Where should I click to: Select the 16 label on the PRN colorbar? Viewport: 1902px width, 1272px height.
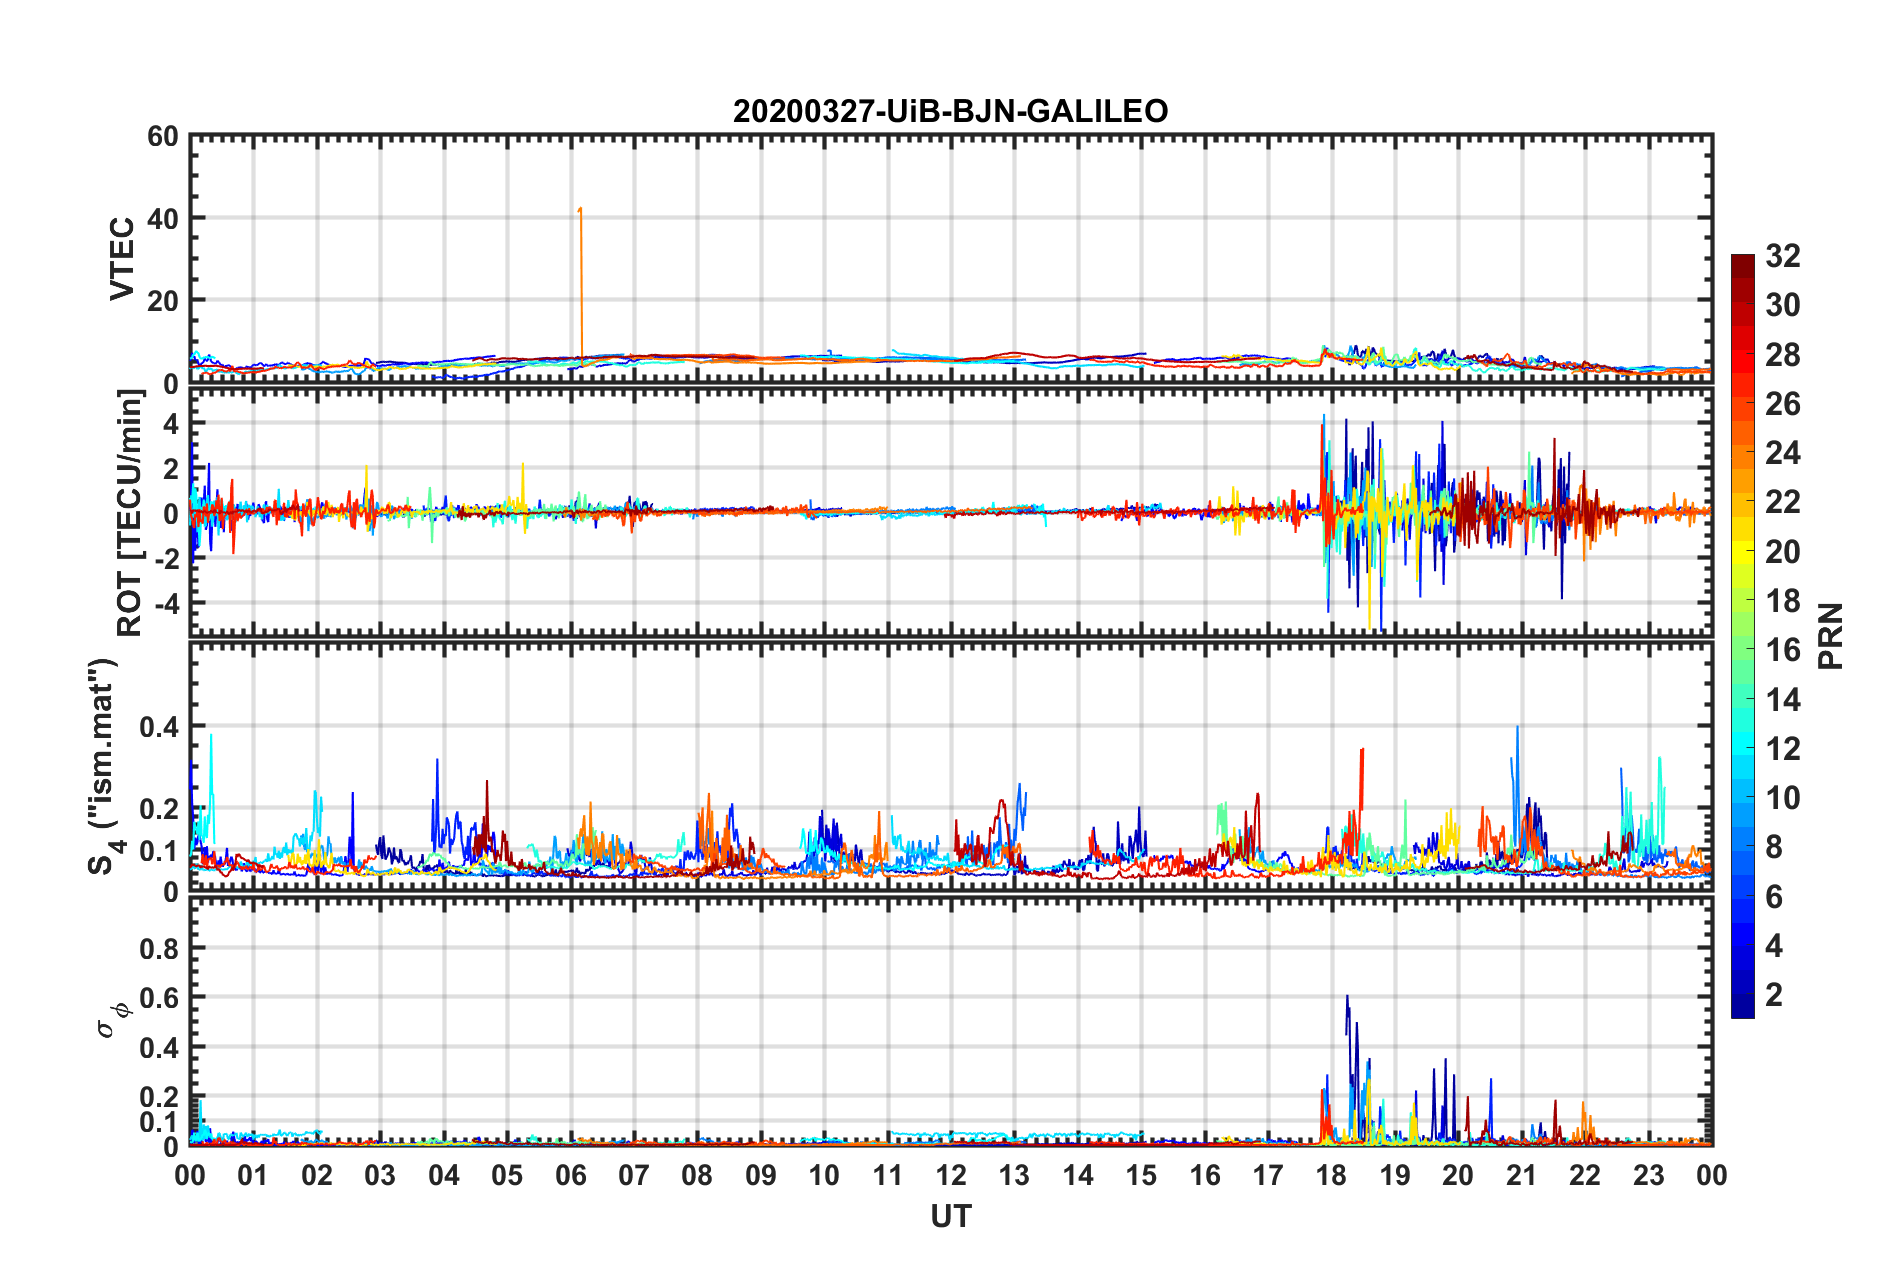[1783, 650]
